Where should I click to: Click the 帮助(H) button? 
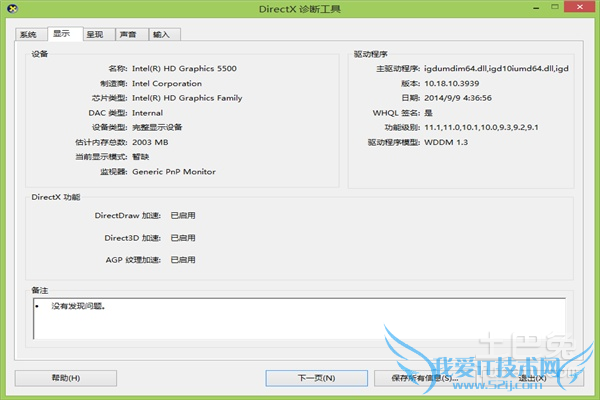pyautogui.click(x=66, y=378)
